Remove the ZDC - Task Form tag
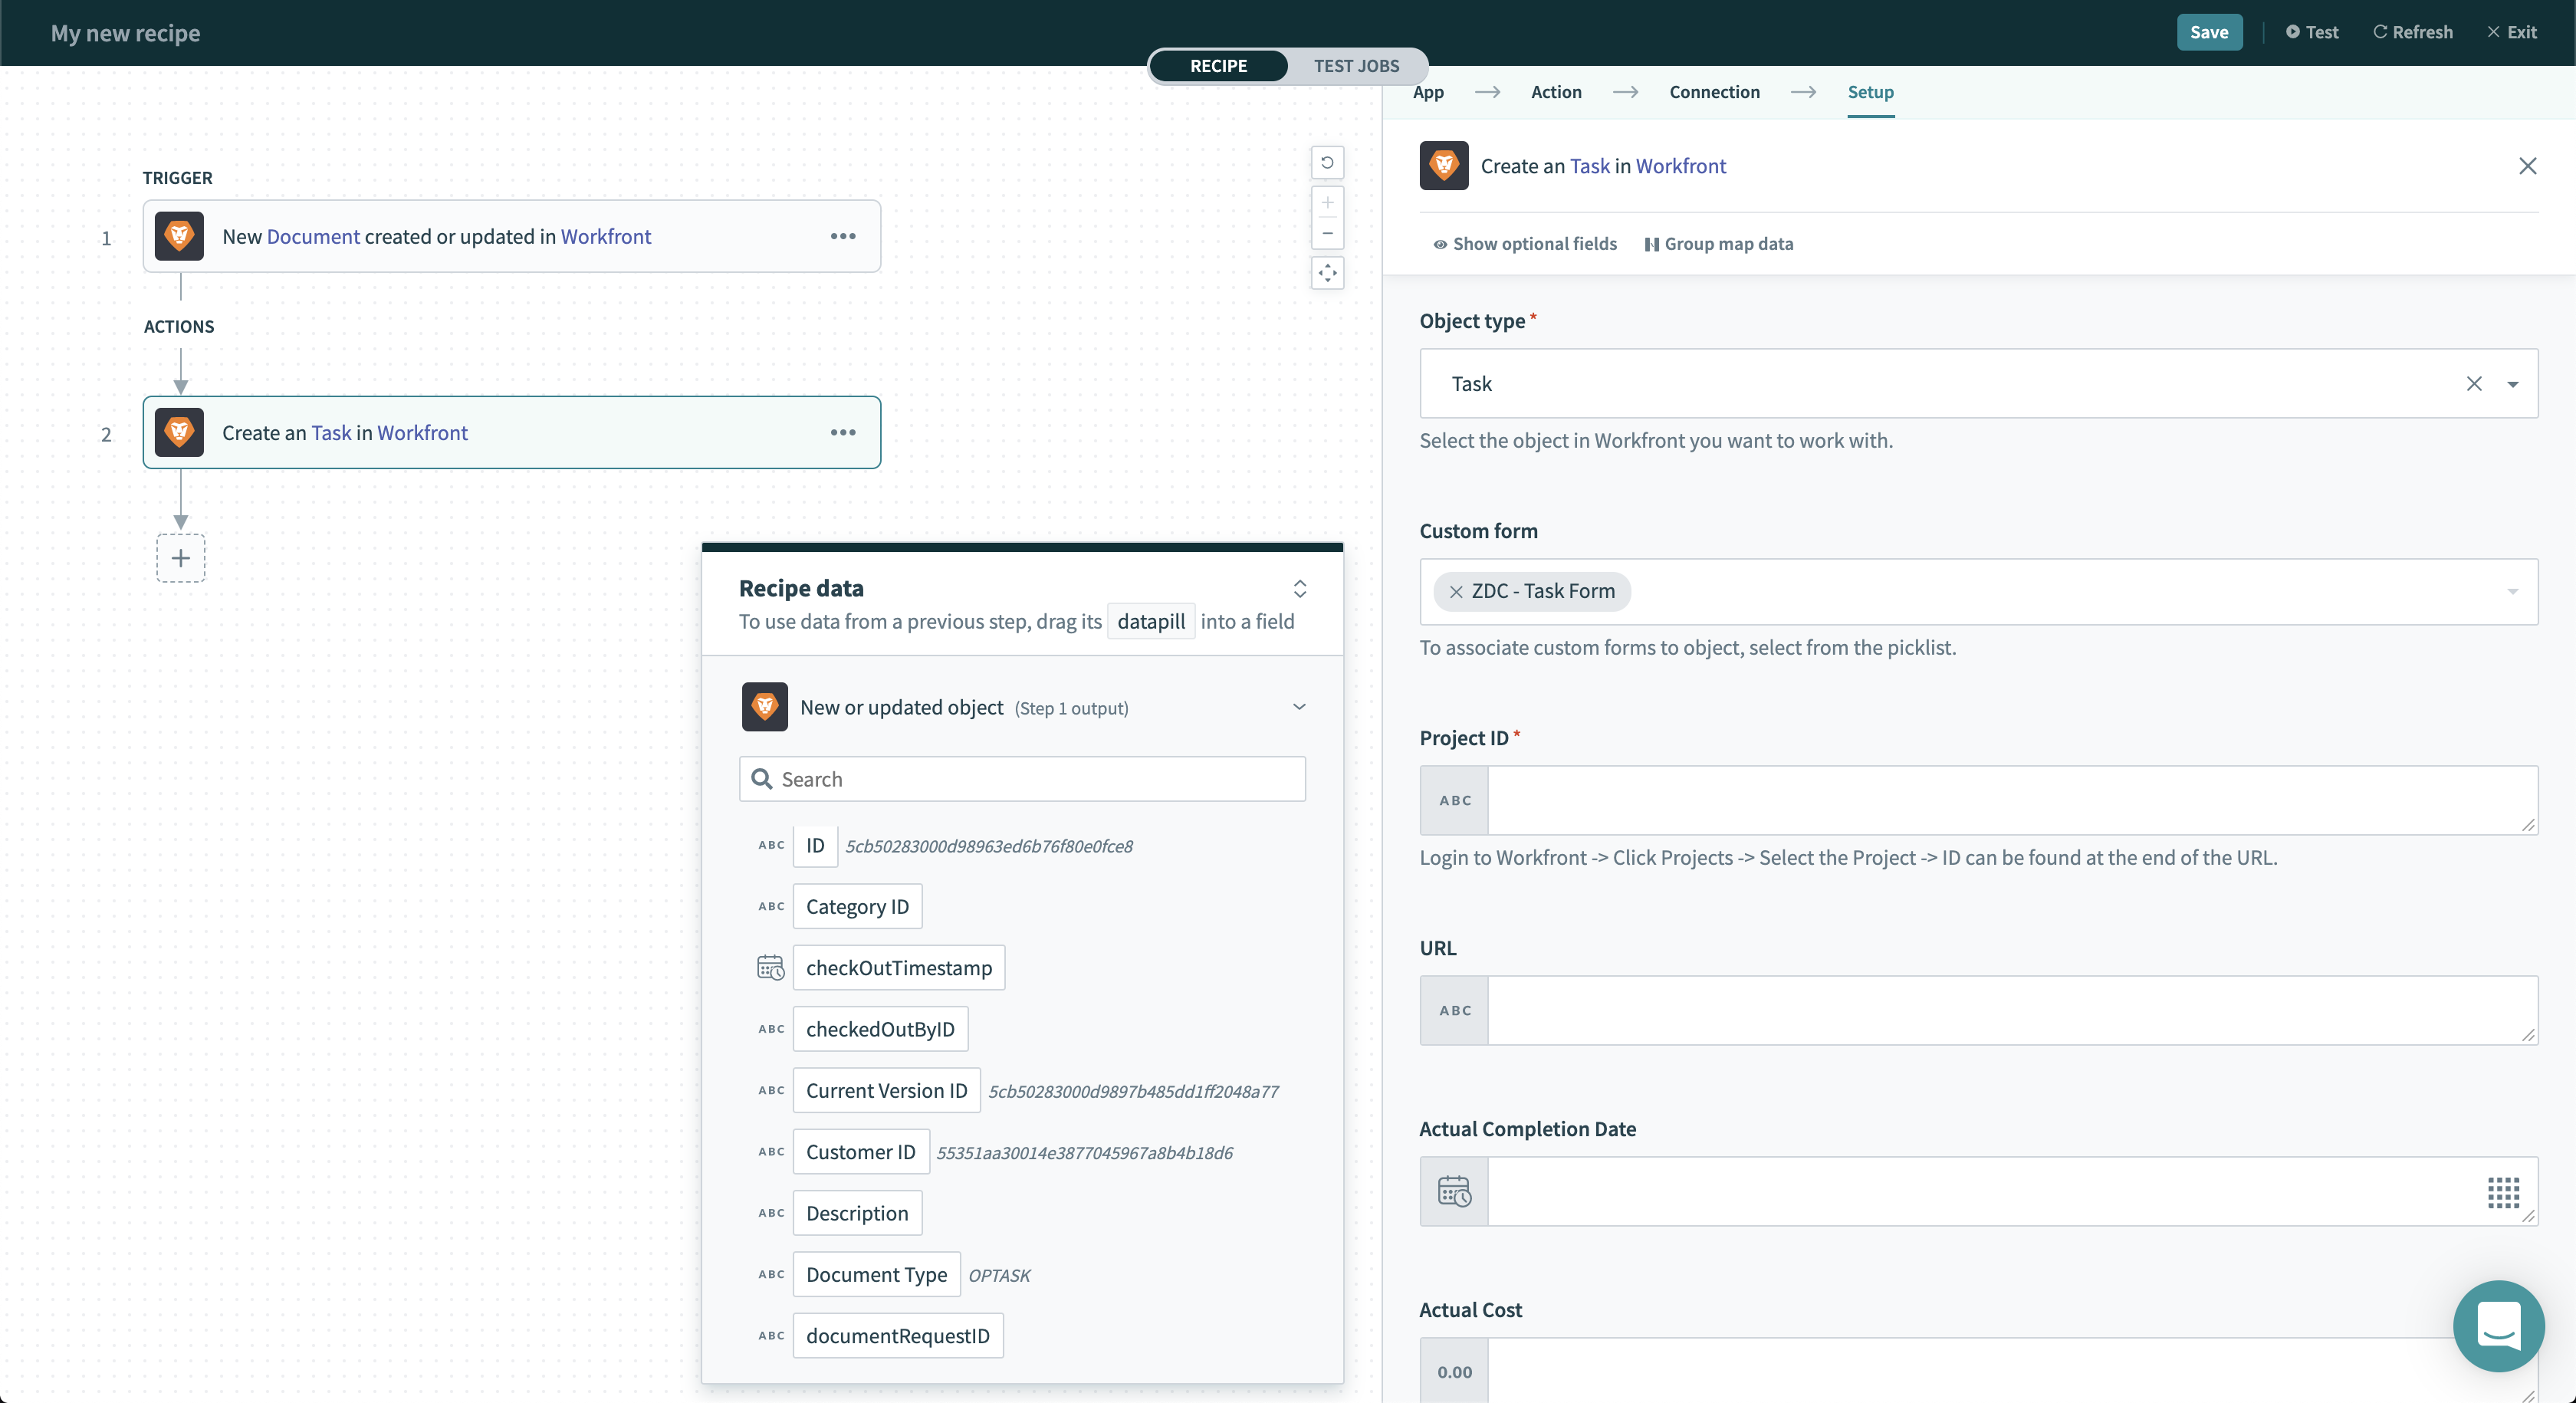This screenshot has height=1403, width=2576. (x=1456, y=591)
